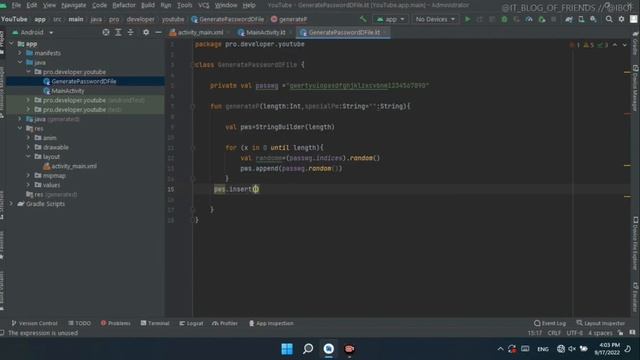Click the UTF-8 encoding status entry
Image resolution: width=640 pixels, height=360 pixels.
(x=575, y=333)
